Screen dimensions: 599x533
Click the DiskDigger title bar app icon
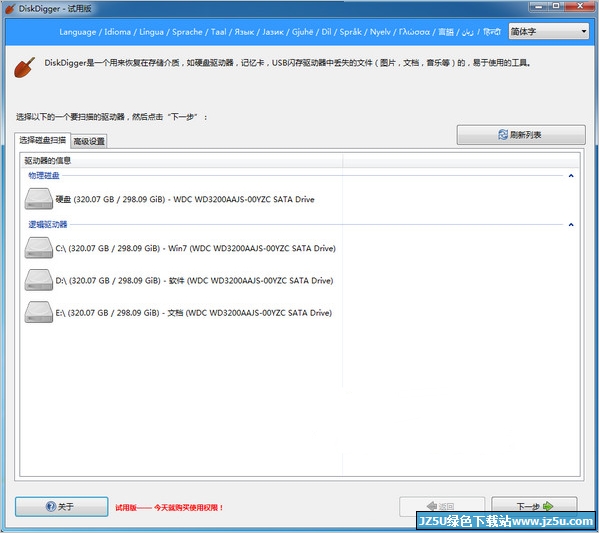[10, 8]
